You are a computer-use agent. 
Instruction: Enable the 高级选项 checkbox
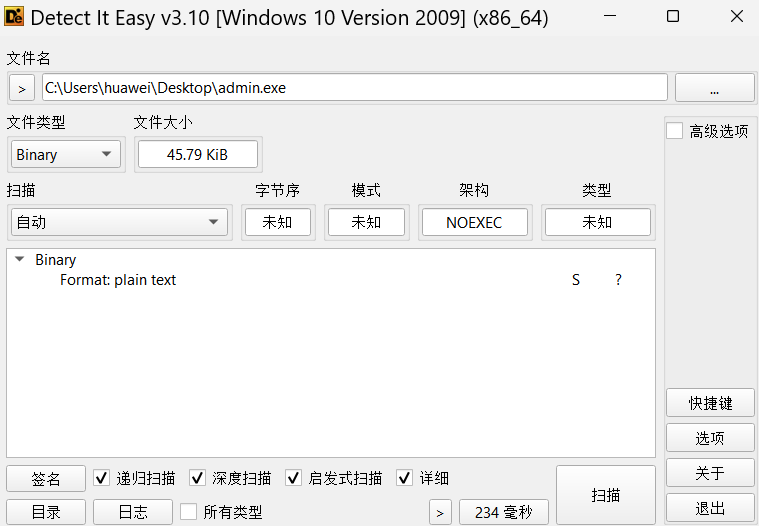(675, 131)
